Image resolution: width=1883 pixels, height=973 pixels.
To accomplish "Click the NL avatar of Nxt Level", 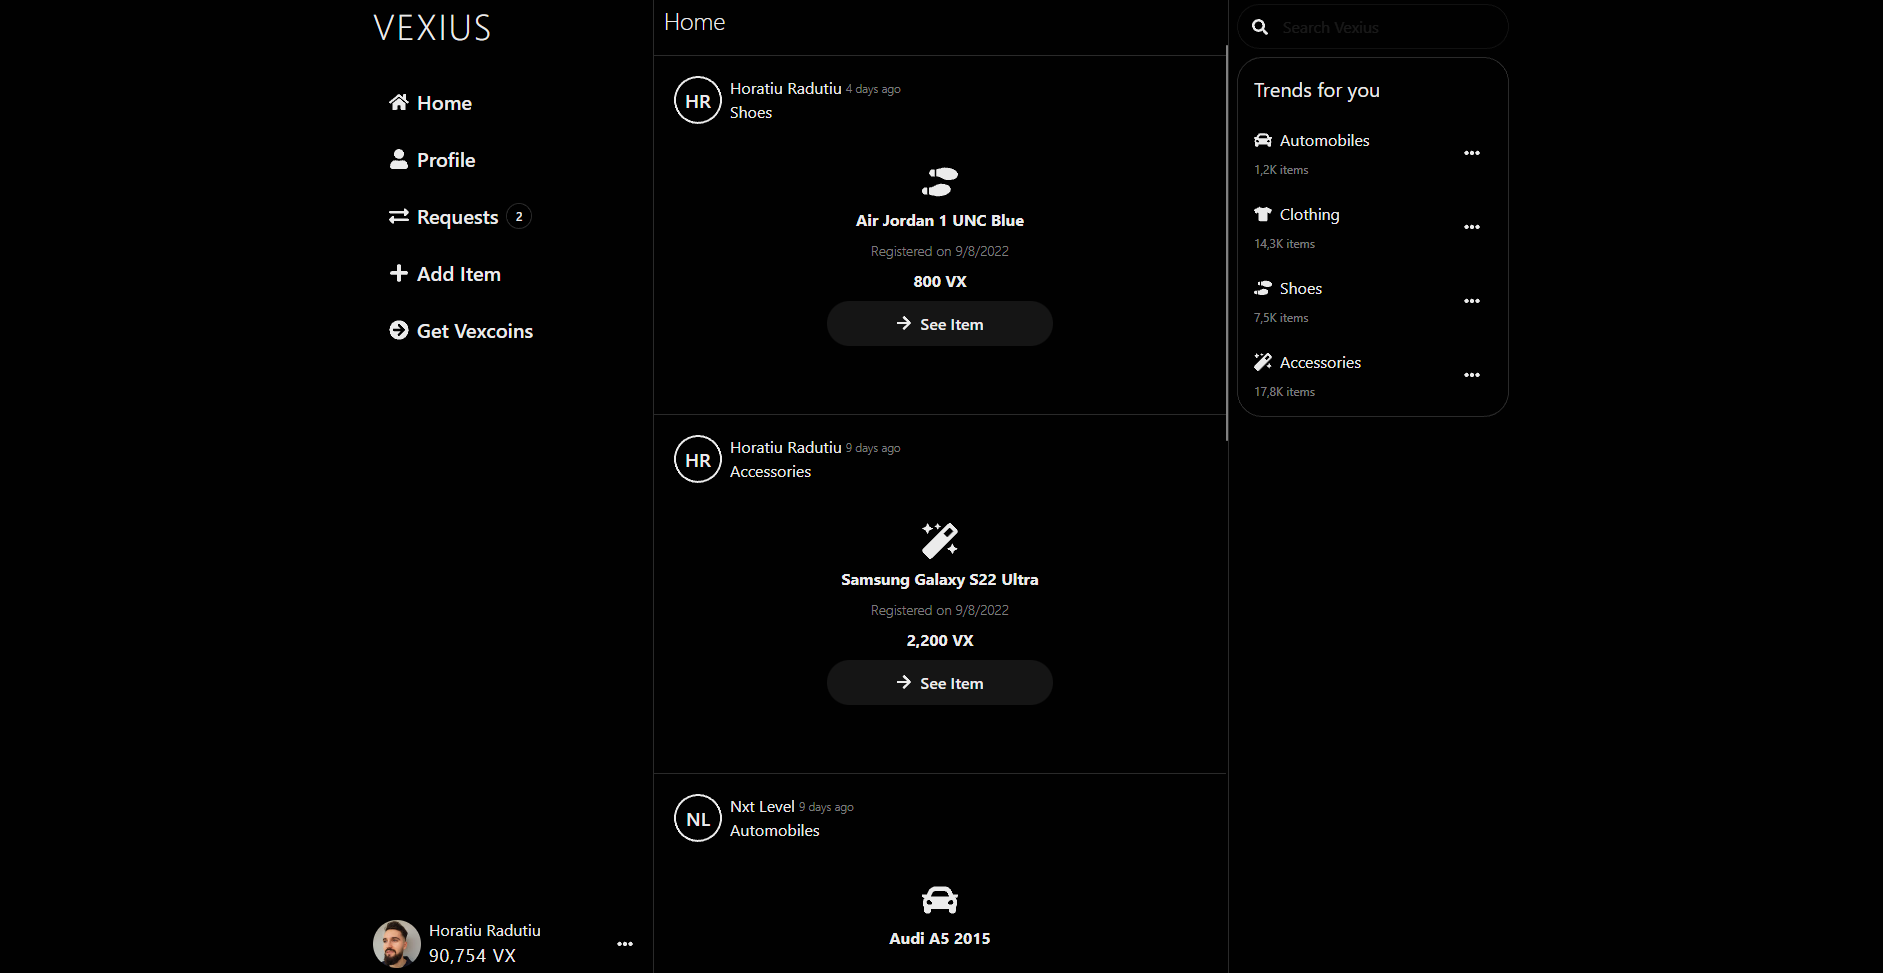I will click(698, 819).
